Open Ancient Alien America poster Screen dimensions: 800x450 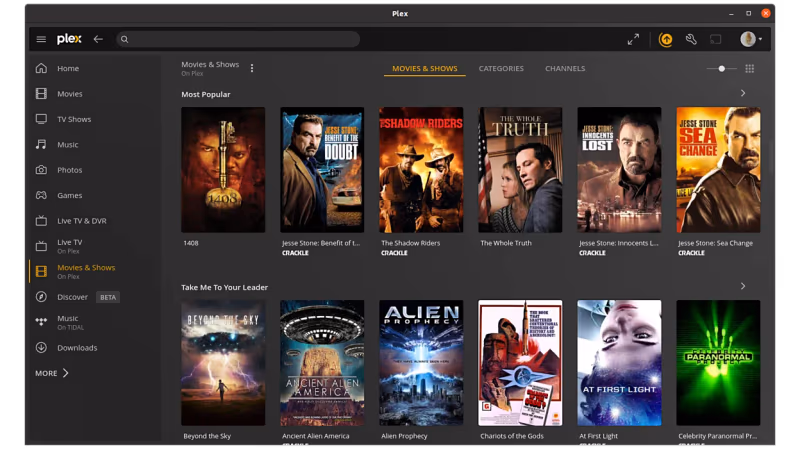coord(322,363)
